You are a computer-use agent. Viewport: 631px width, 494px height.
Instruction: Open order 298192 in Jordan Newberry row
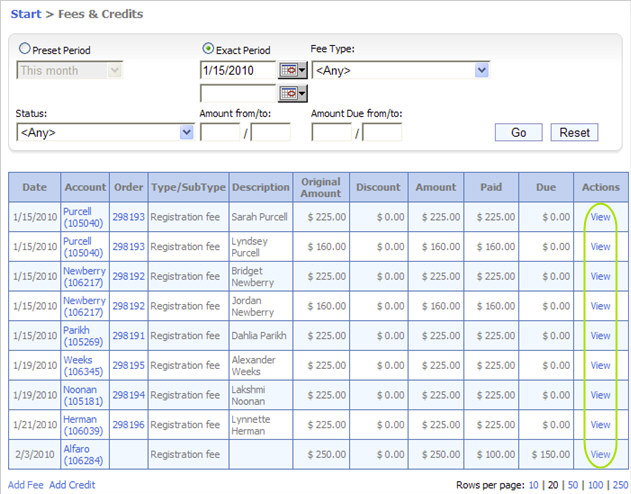128,306
